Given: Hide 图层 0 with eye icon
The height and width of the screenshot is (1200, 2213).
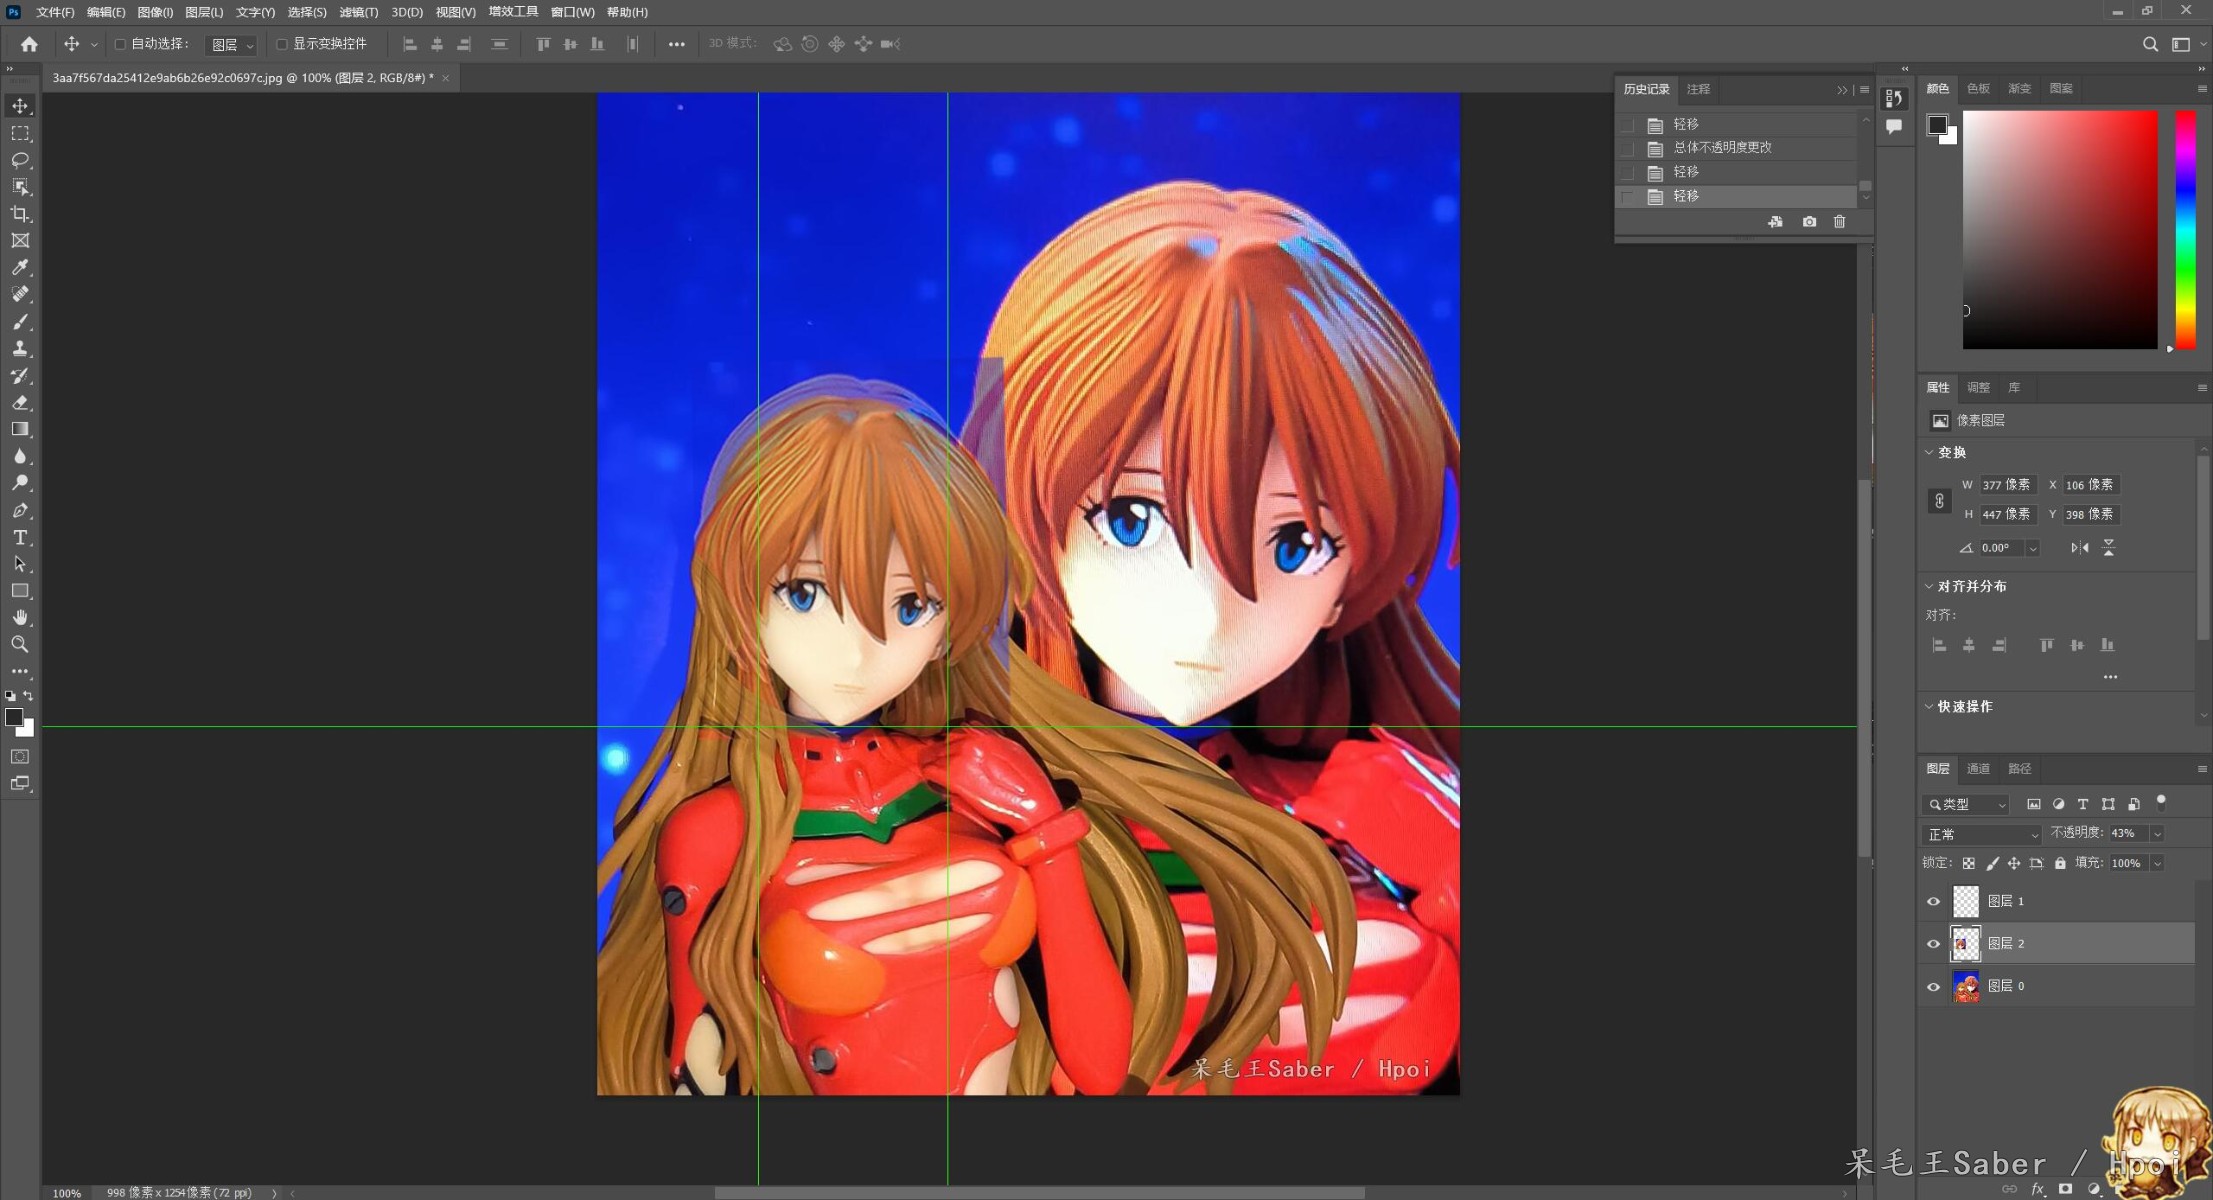Looking at the screenshot, I should coord(1933,986).
